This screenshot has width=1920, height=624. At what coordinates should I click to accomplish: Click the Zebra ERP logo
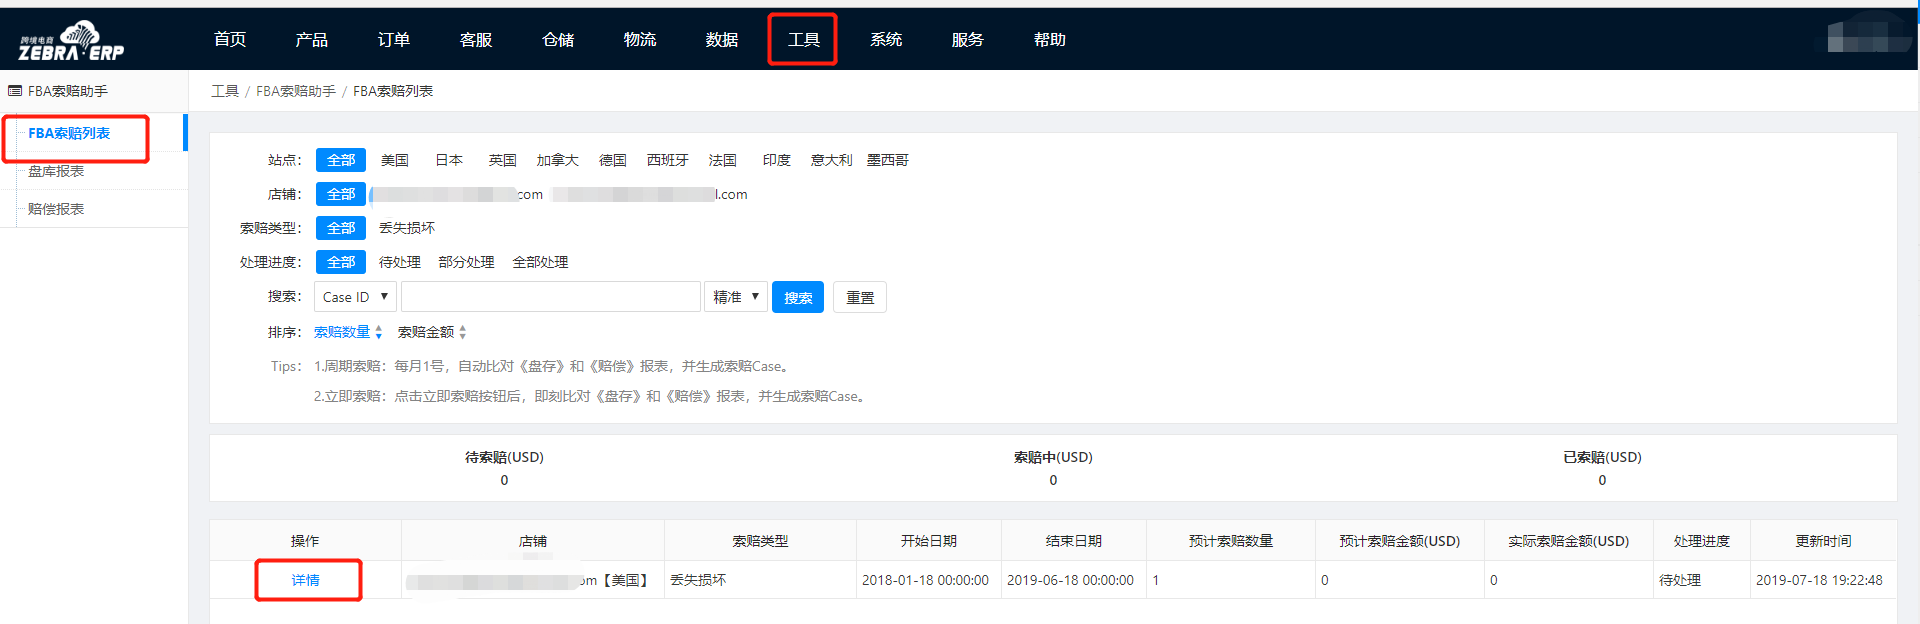click(71, 41)
